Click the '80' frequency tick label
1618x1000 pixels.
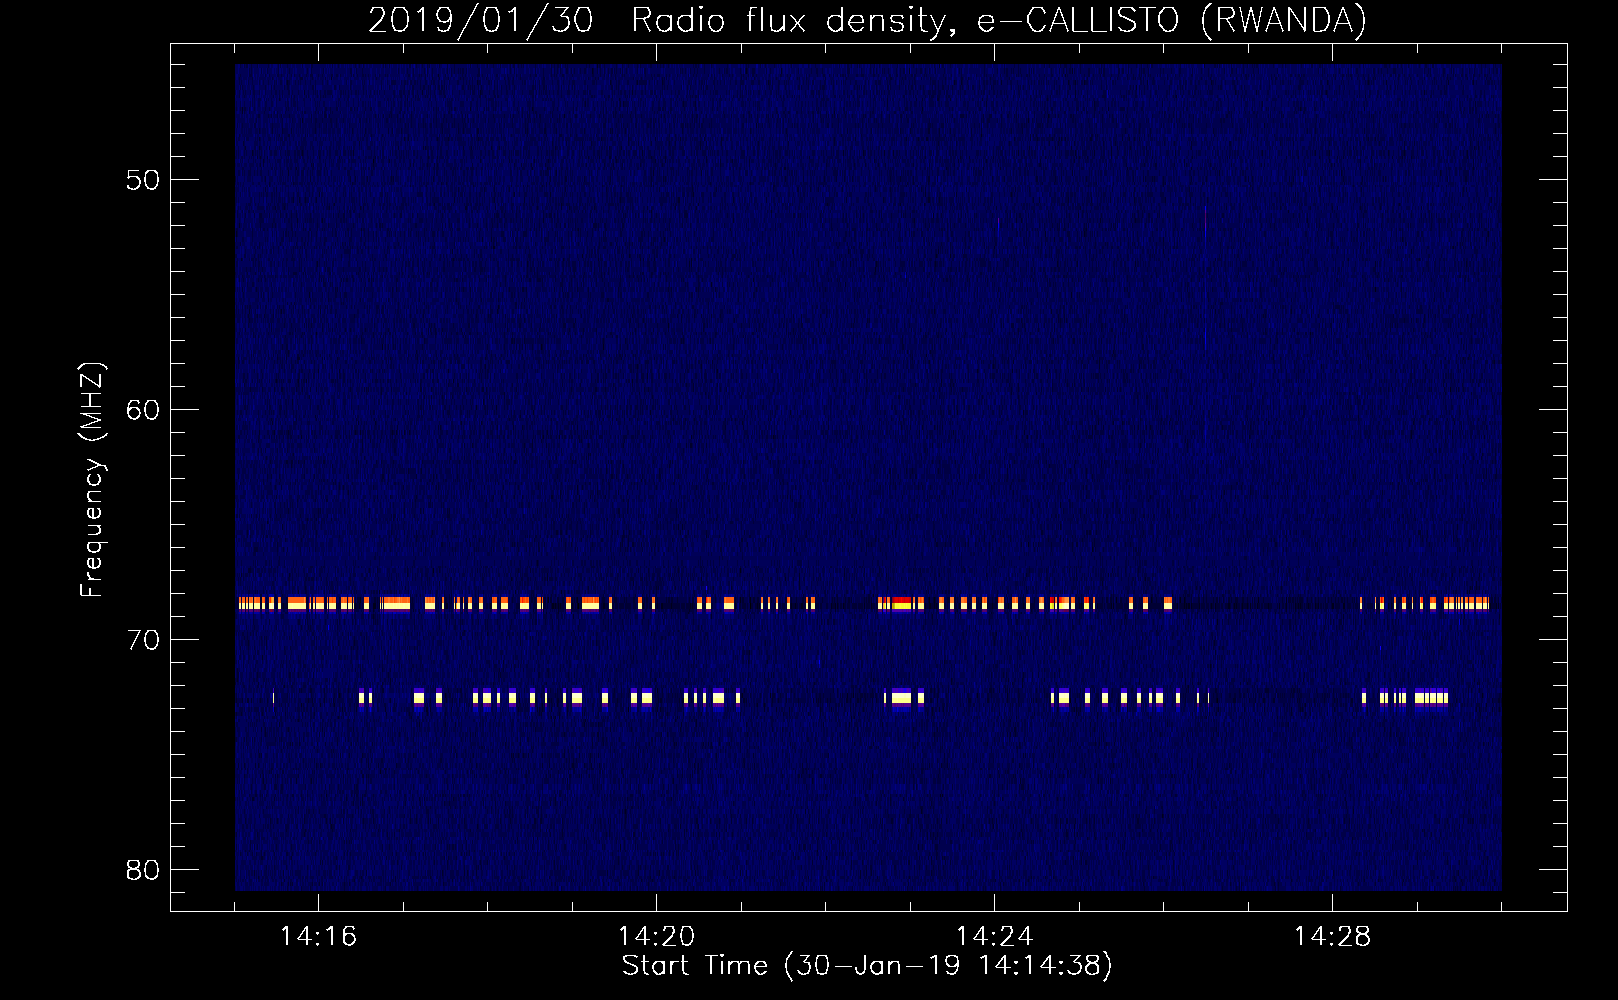[x=143, y=870]
